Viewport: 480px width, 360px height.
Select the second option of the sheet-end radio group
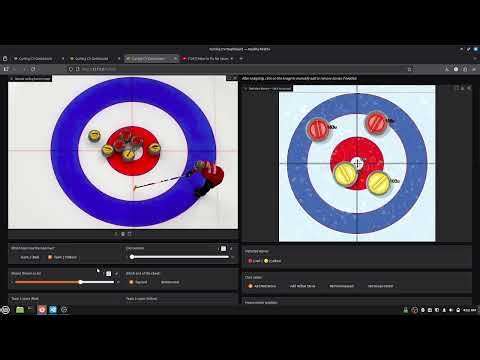coord(167,282)
